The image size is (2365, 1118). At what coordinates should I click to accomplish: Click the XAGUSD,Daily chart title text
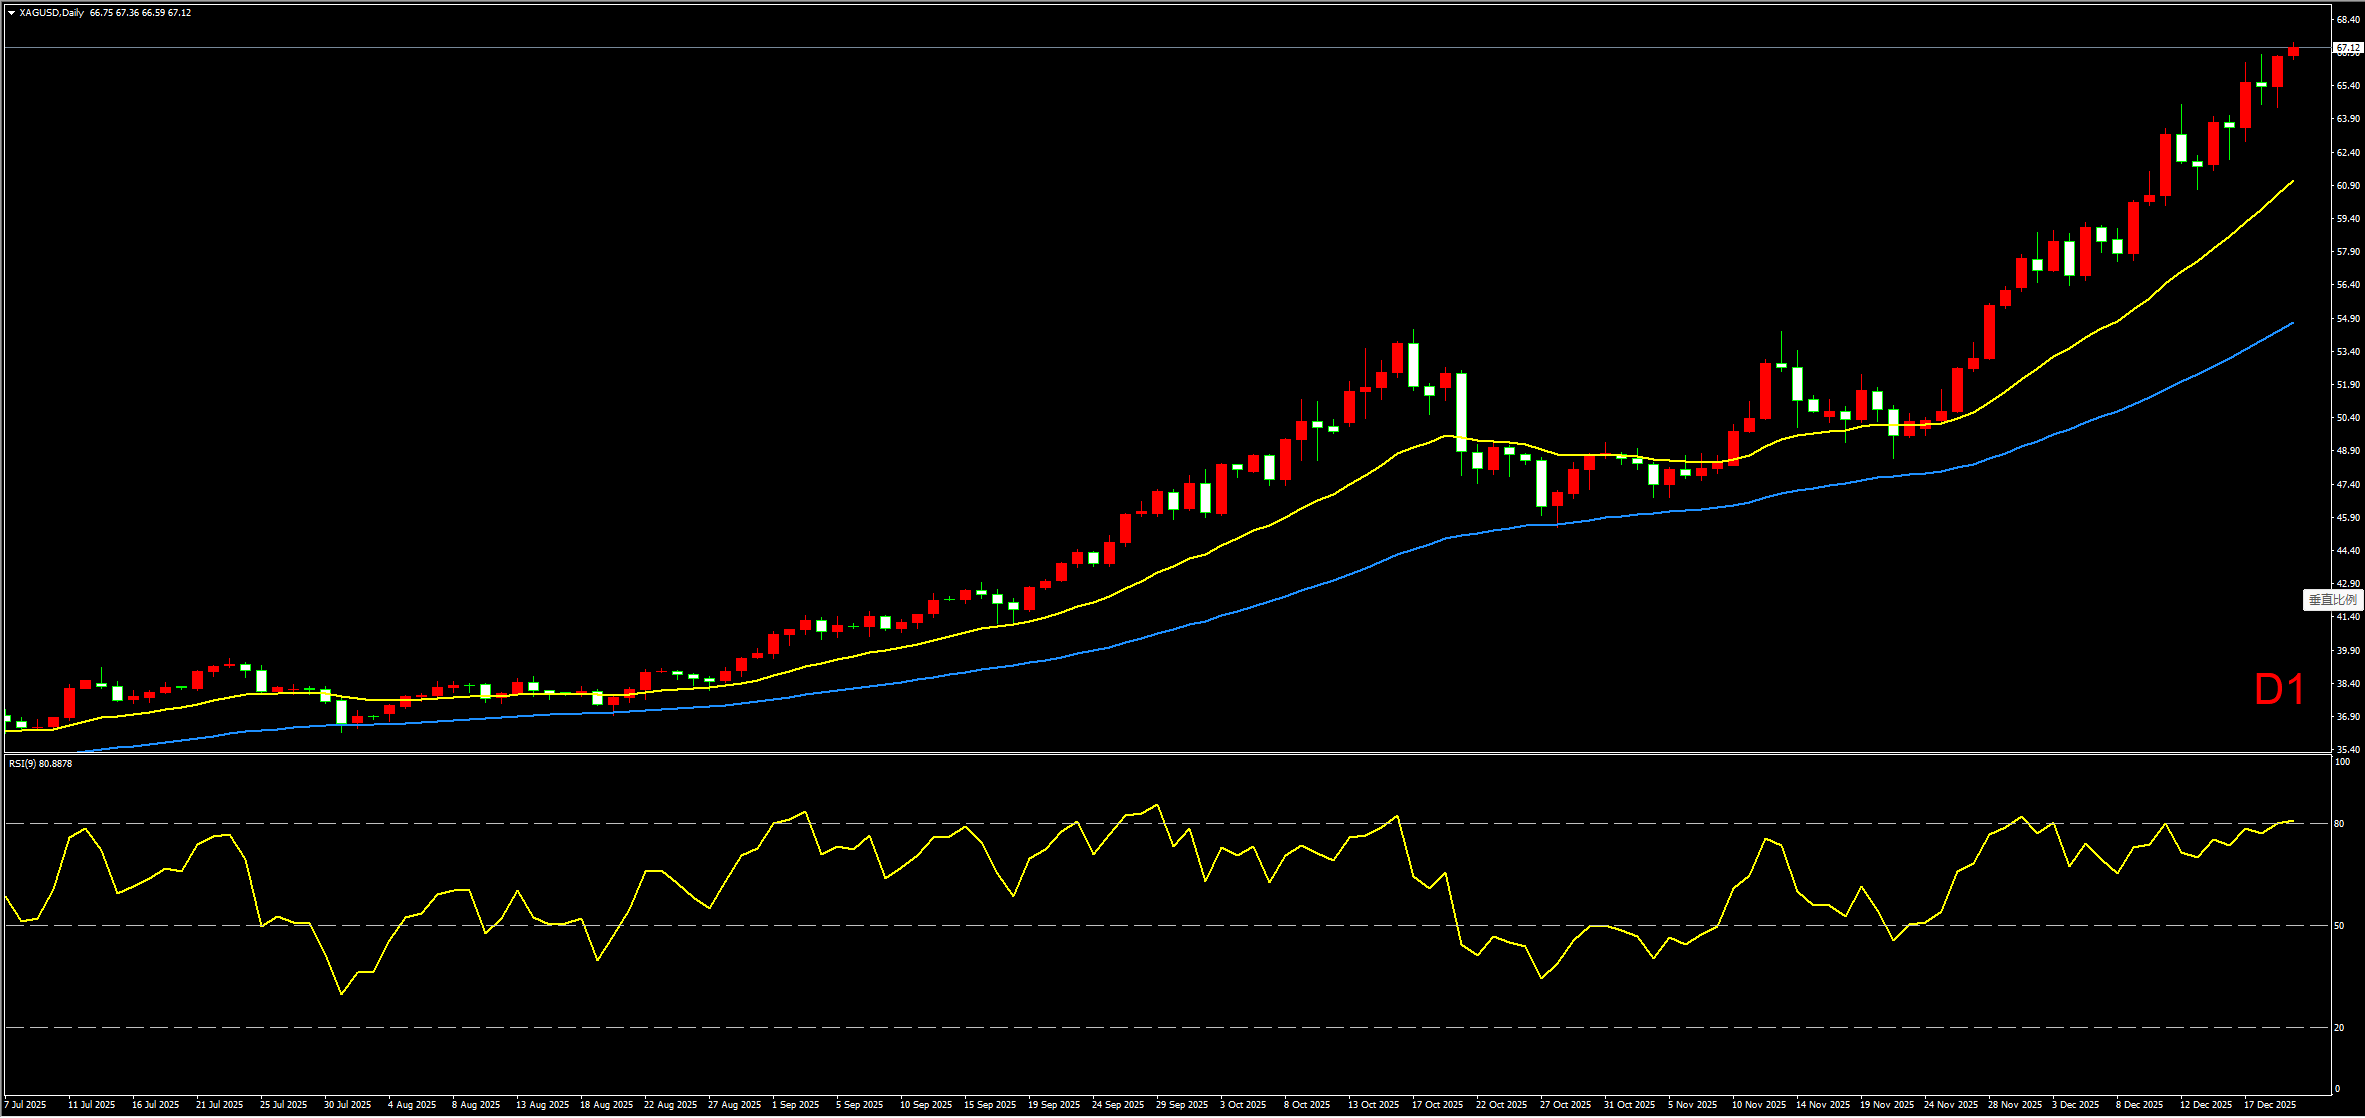click(52, 13)
